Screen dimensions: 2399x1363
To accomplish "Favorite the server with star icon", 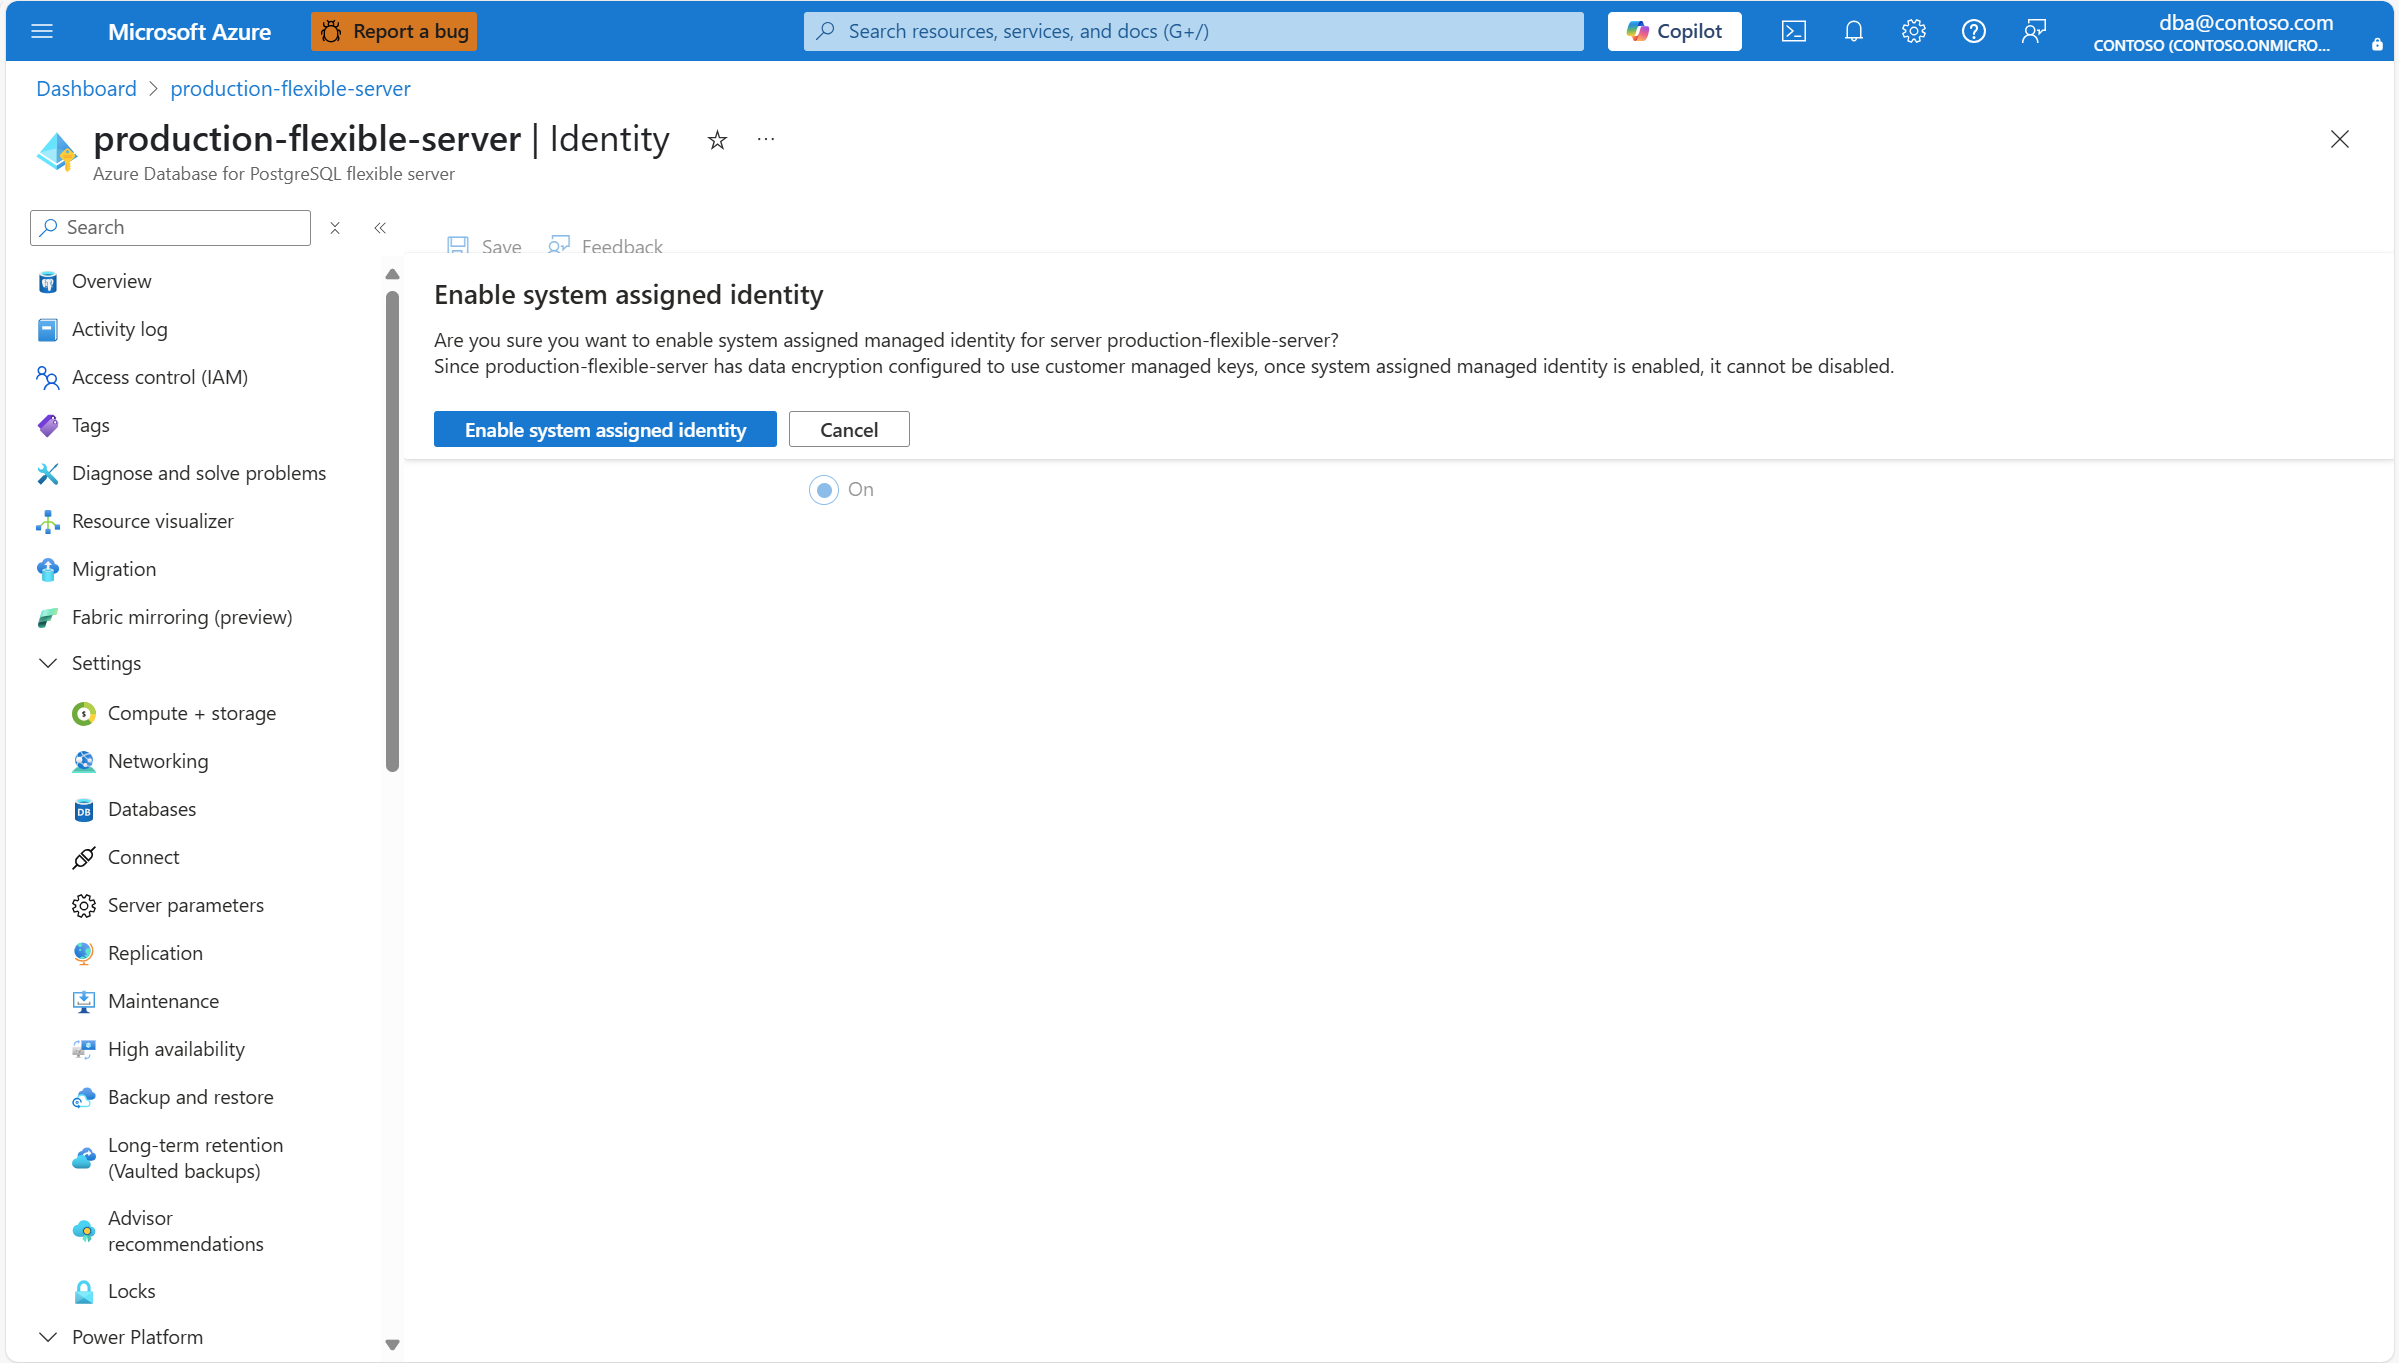I will 717,140.
